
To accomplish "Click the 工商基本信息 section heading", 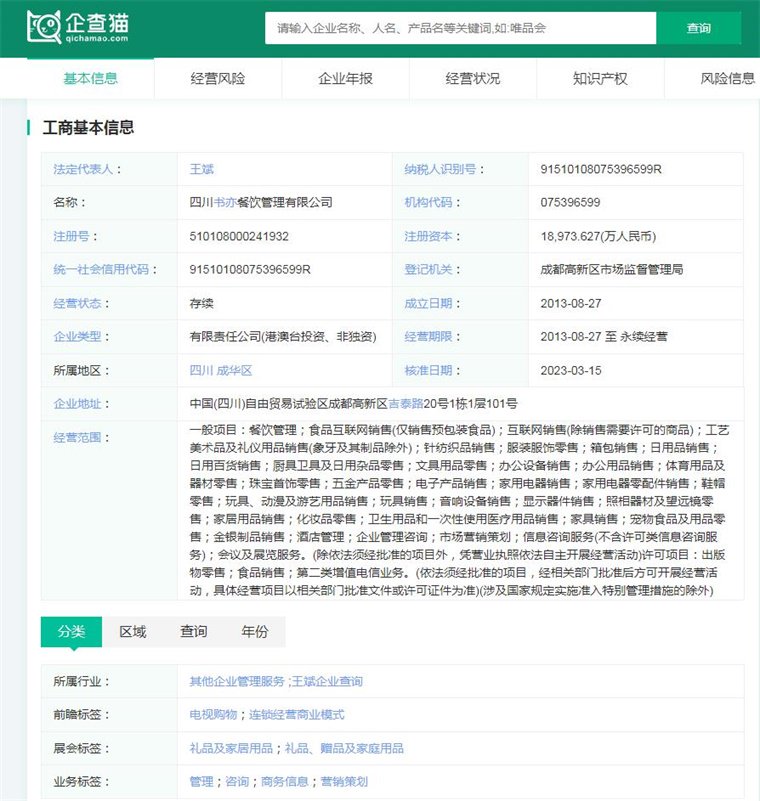I will coord(88,127).
